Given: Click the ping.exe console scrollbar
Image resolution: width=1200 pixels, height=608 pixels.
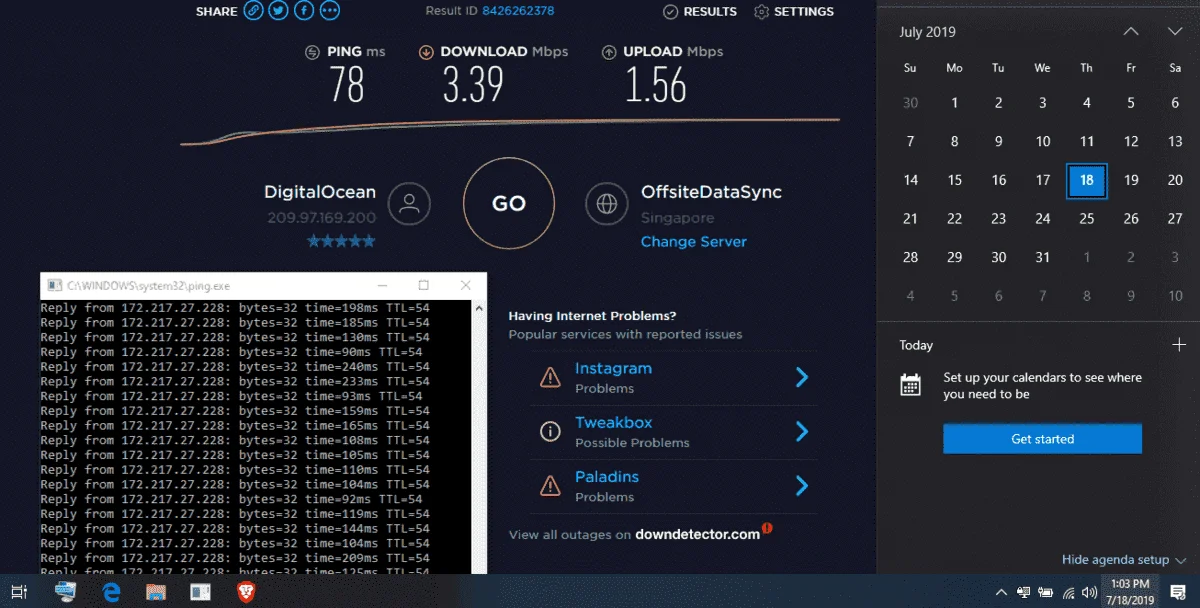Looking at the screenshot, I should pyautogui.click(x=478, y=436).
